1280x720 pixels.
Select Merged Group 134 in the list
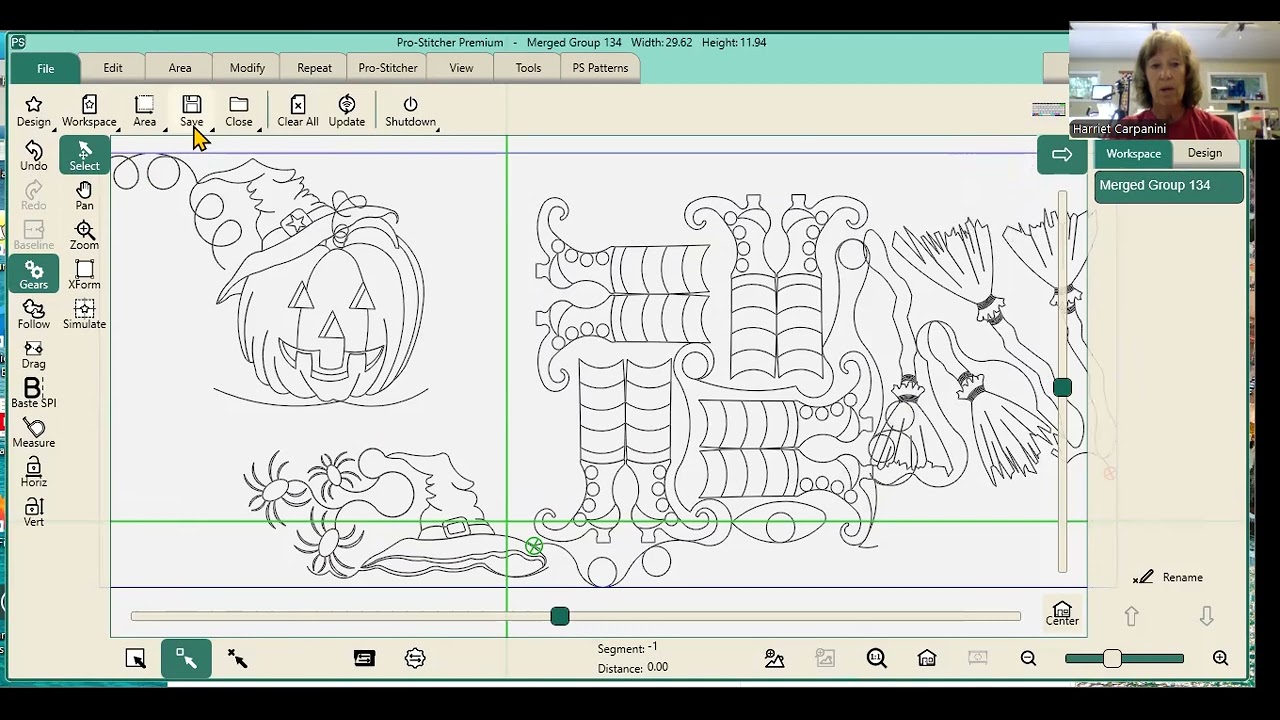pos(1168,185)
